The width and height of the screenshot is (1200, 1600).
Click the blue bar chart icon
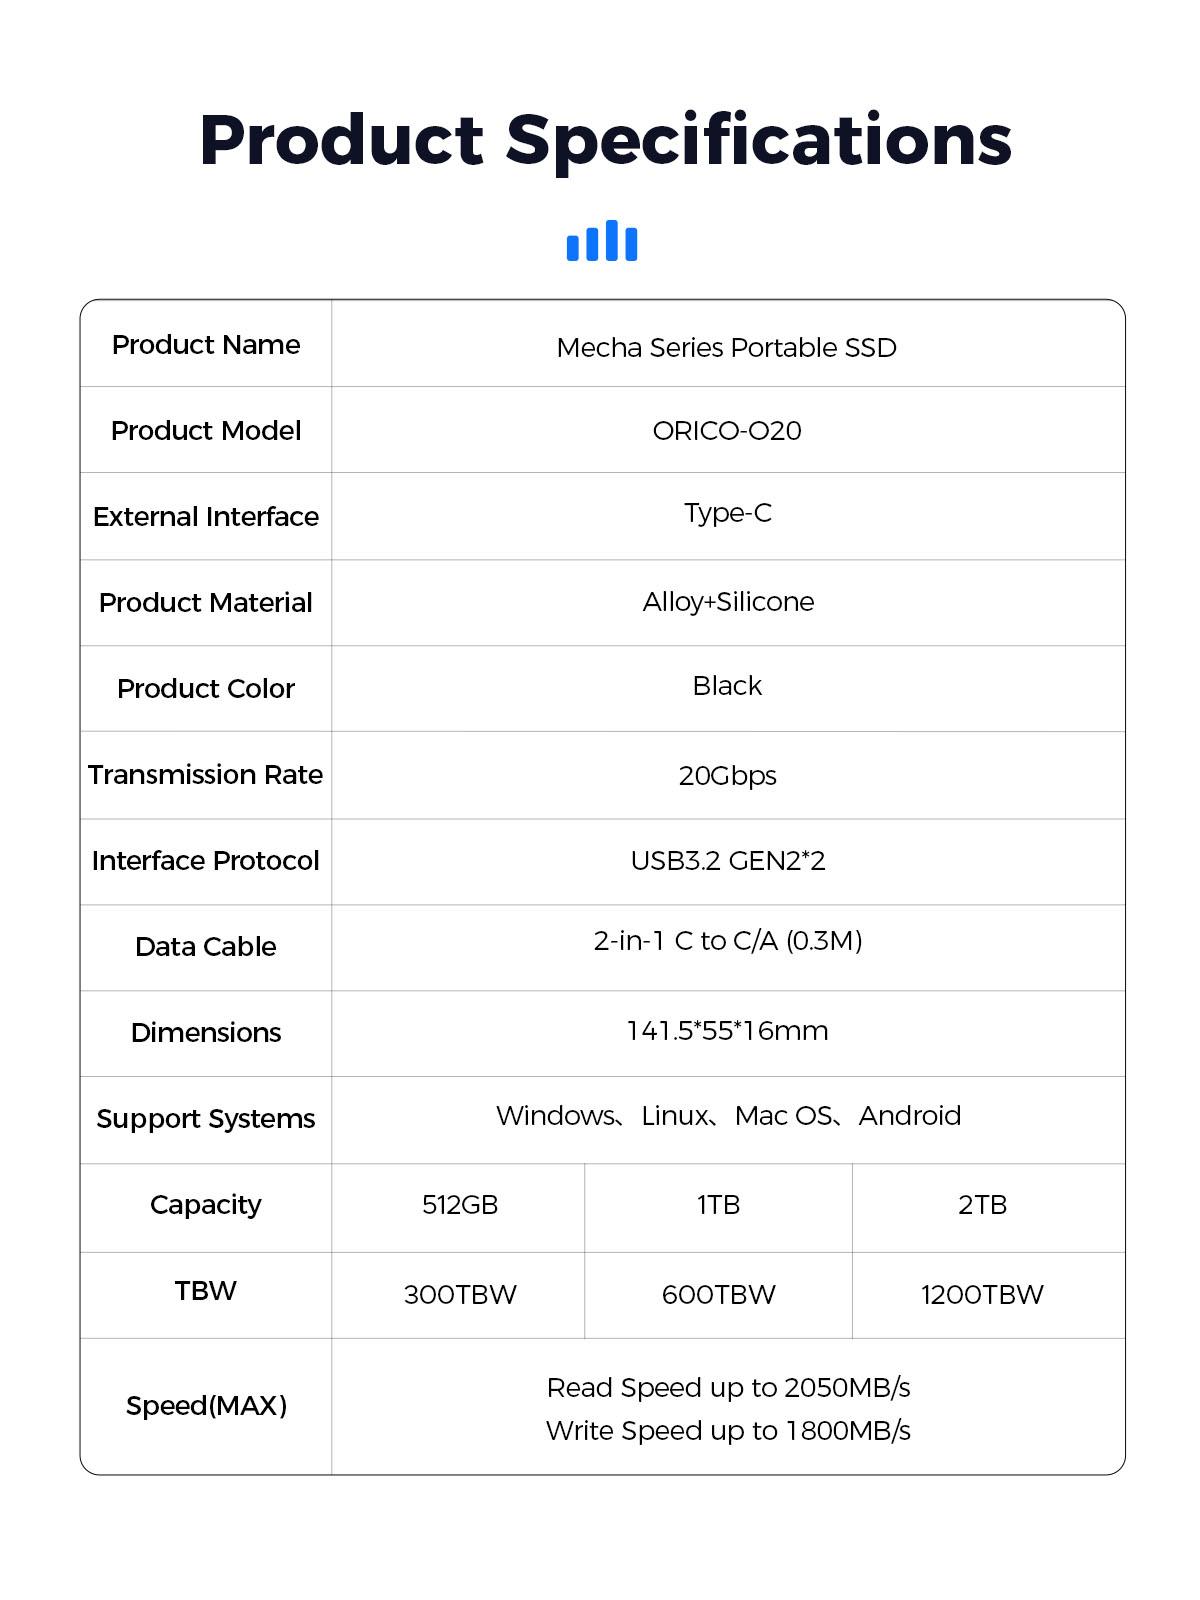(602, 241)
